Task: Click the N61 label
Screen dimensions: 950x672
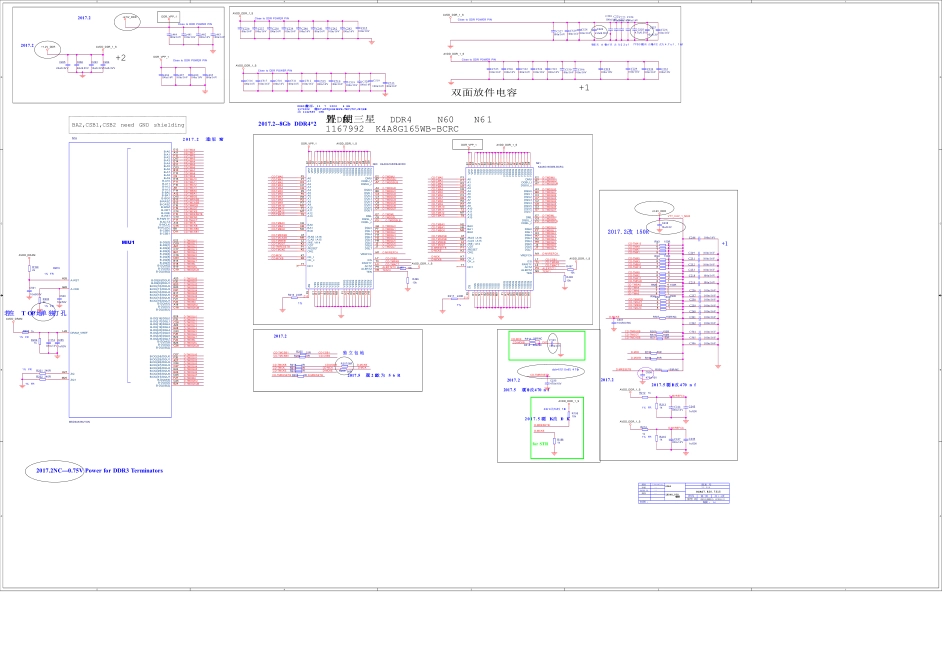Action: tap(484, 119)
